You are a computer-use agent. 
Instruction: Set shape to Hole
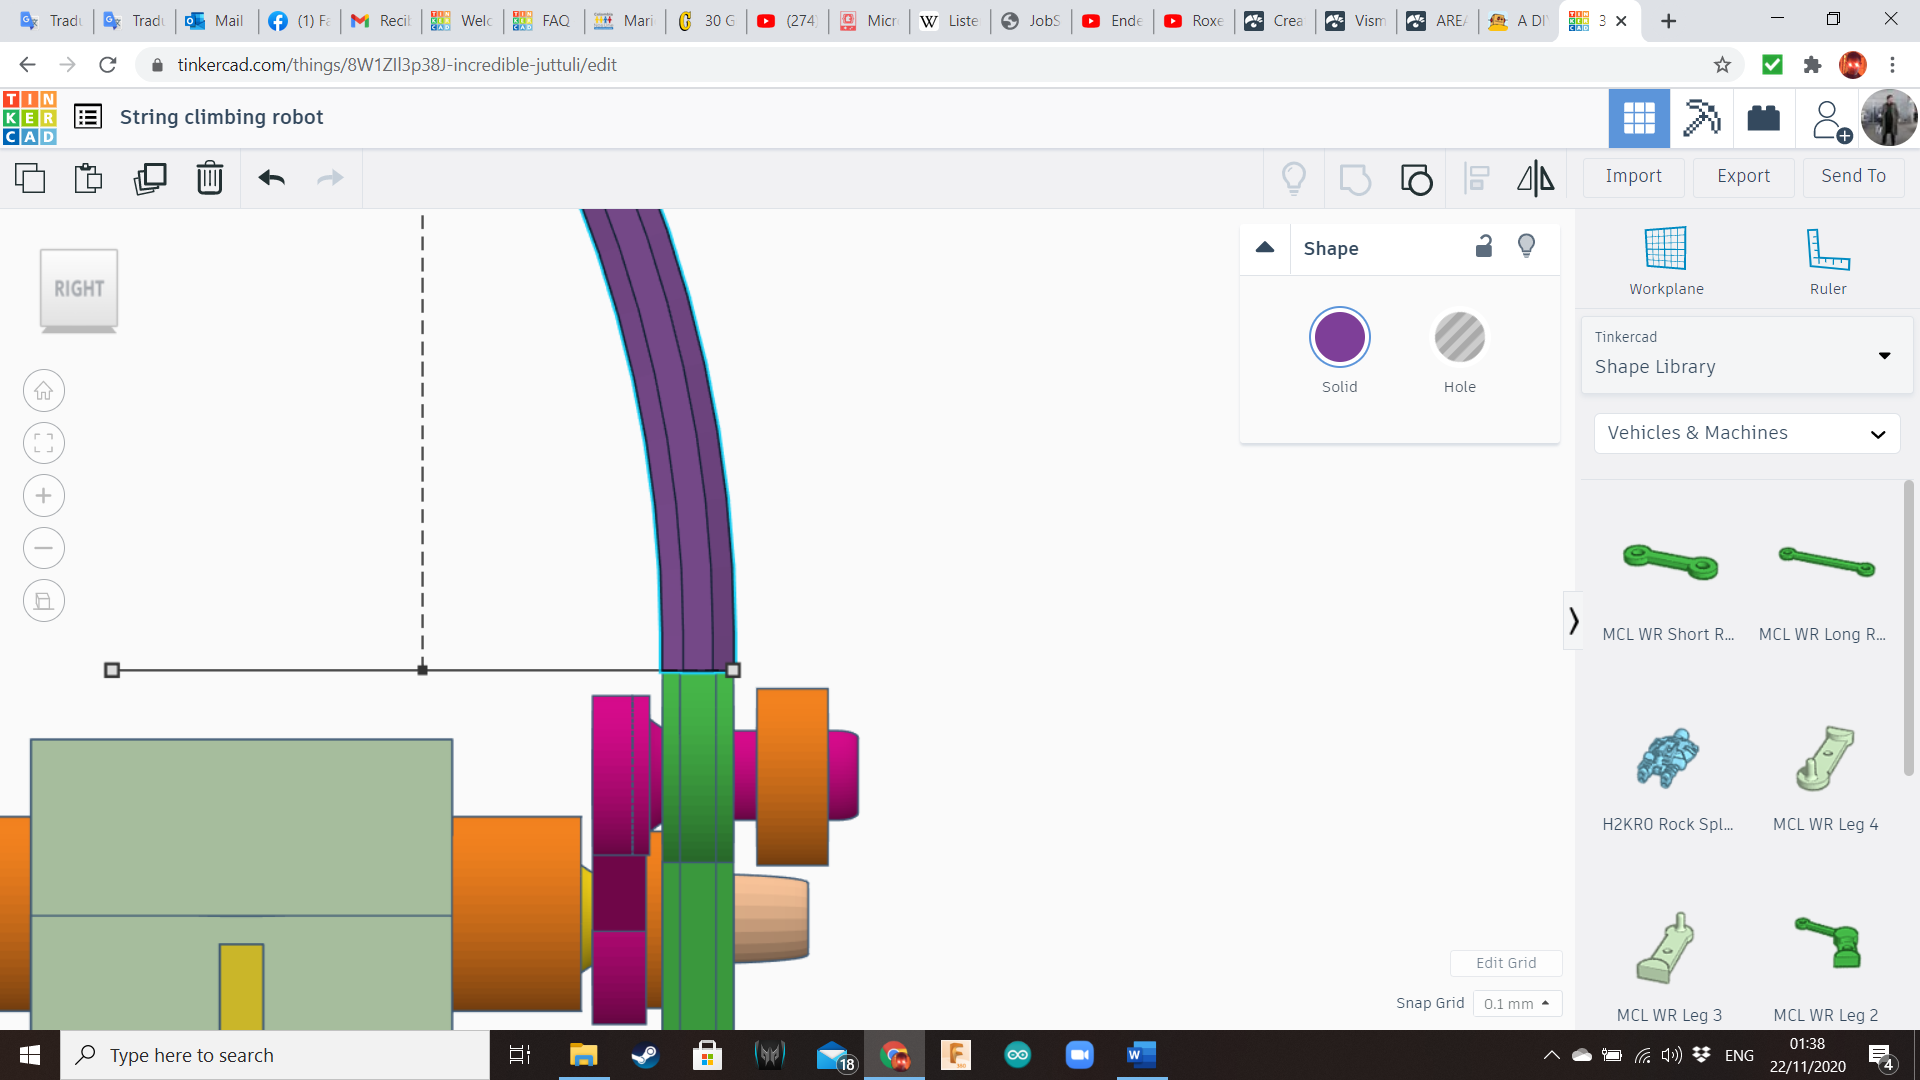point(1459,338)
